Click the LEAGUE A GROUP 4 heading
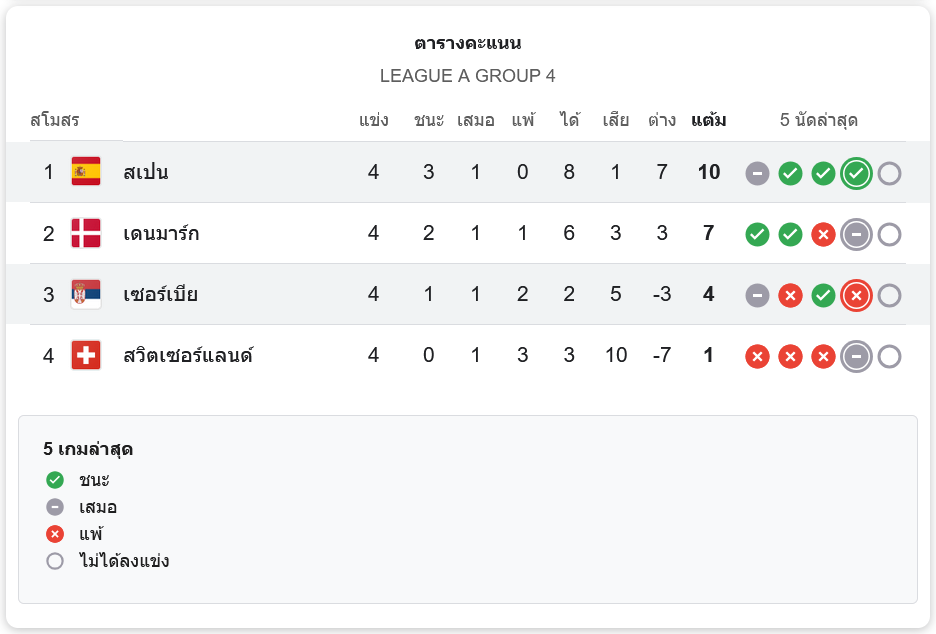This screenshot has width=936, height=634. pos(468,76)
